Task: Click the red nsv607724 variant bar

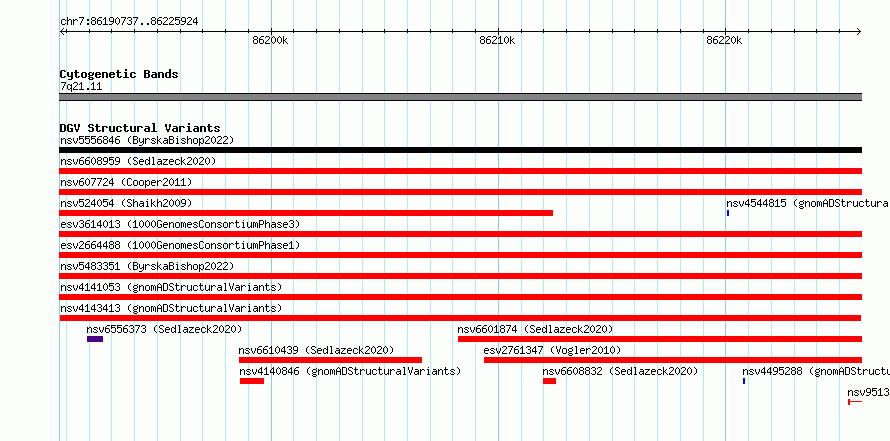Action: (460, 192)
